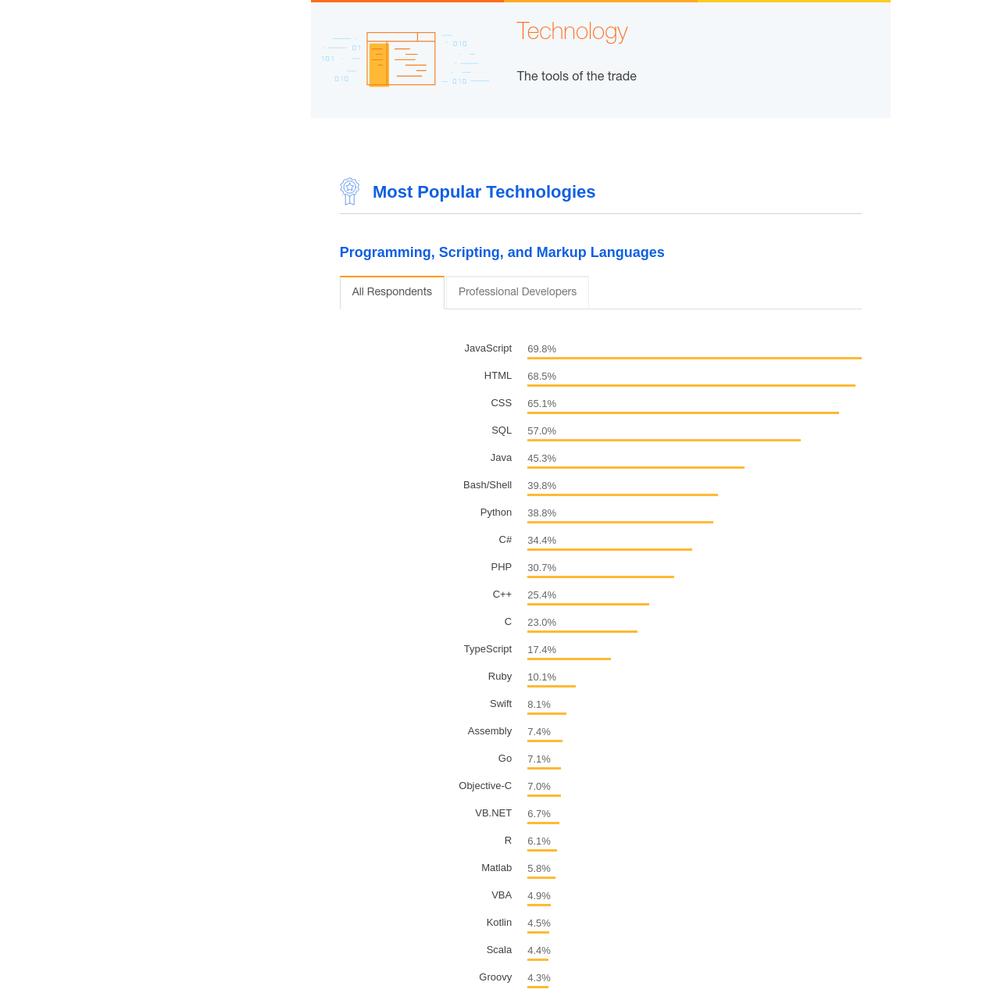
Task: Select the TypeScript row label
Action: point(487,649)
